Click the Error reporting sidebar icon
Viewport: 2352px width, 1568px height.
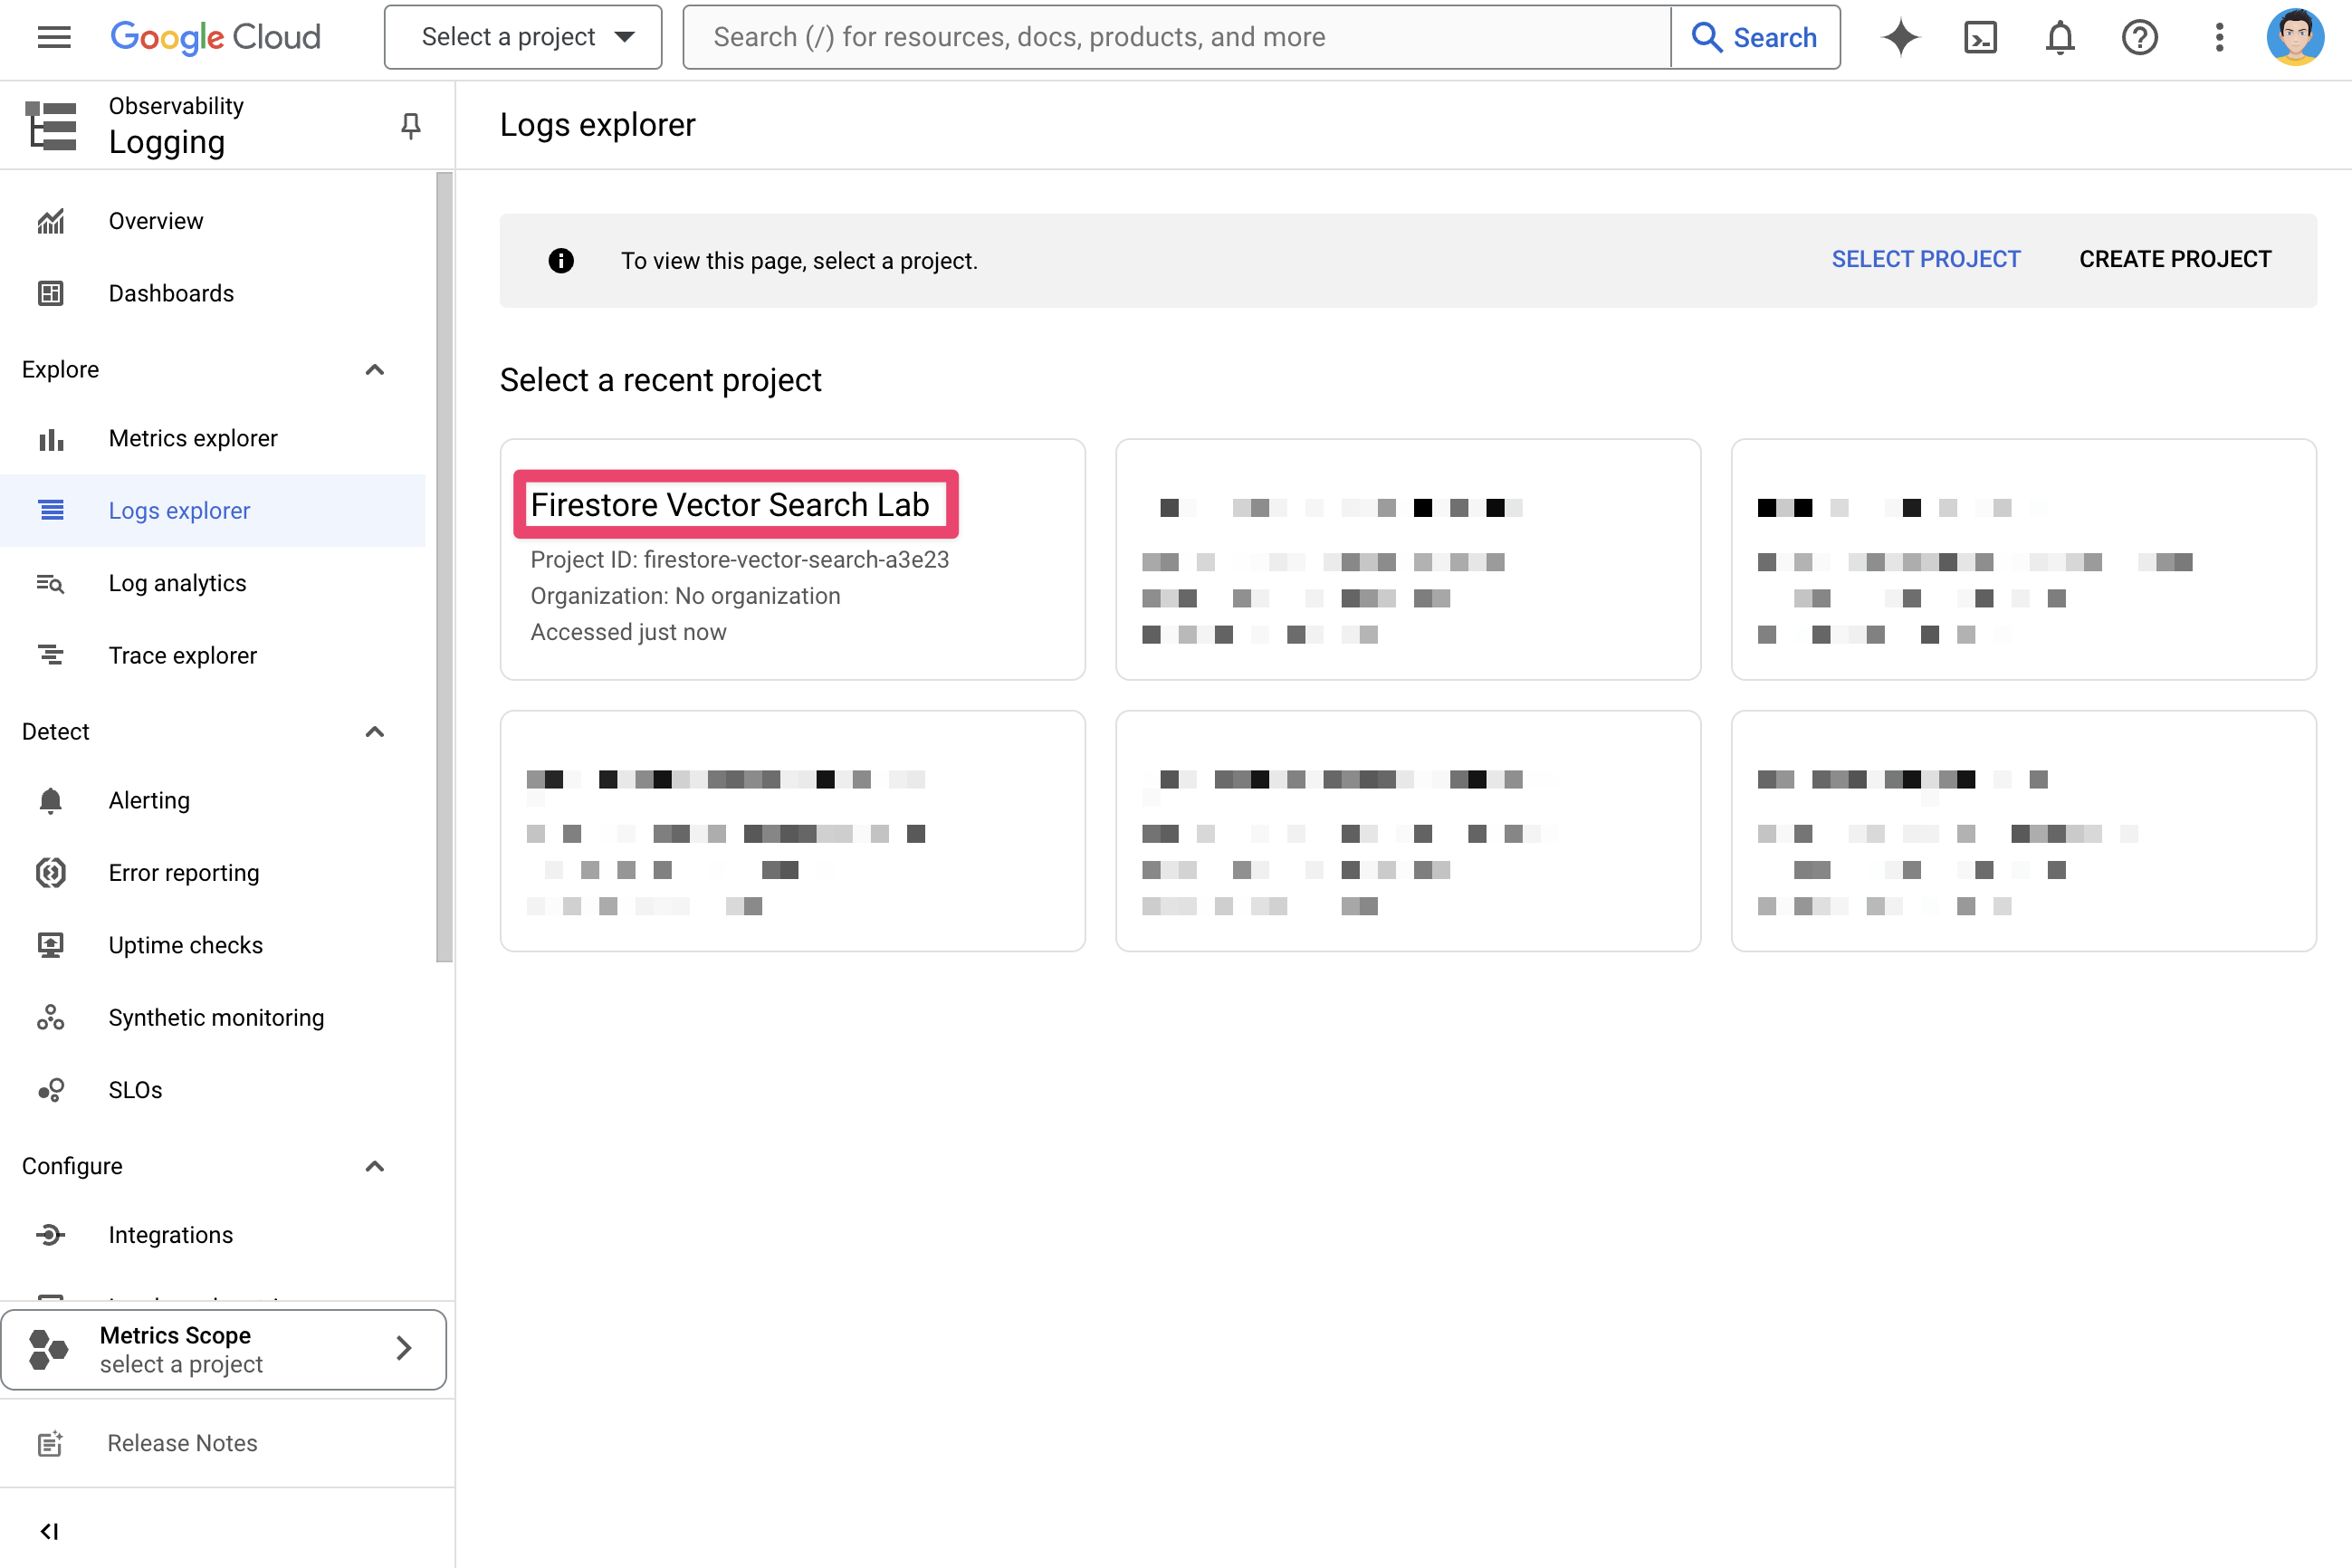[x=49, y=872]
